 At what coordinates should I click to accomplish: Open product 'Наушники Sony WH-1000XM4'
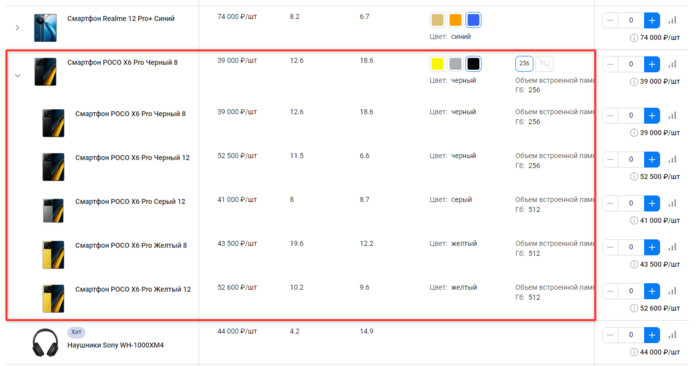click(116, 345)
